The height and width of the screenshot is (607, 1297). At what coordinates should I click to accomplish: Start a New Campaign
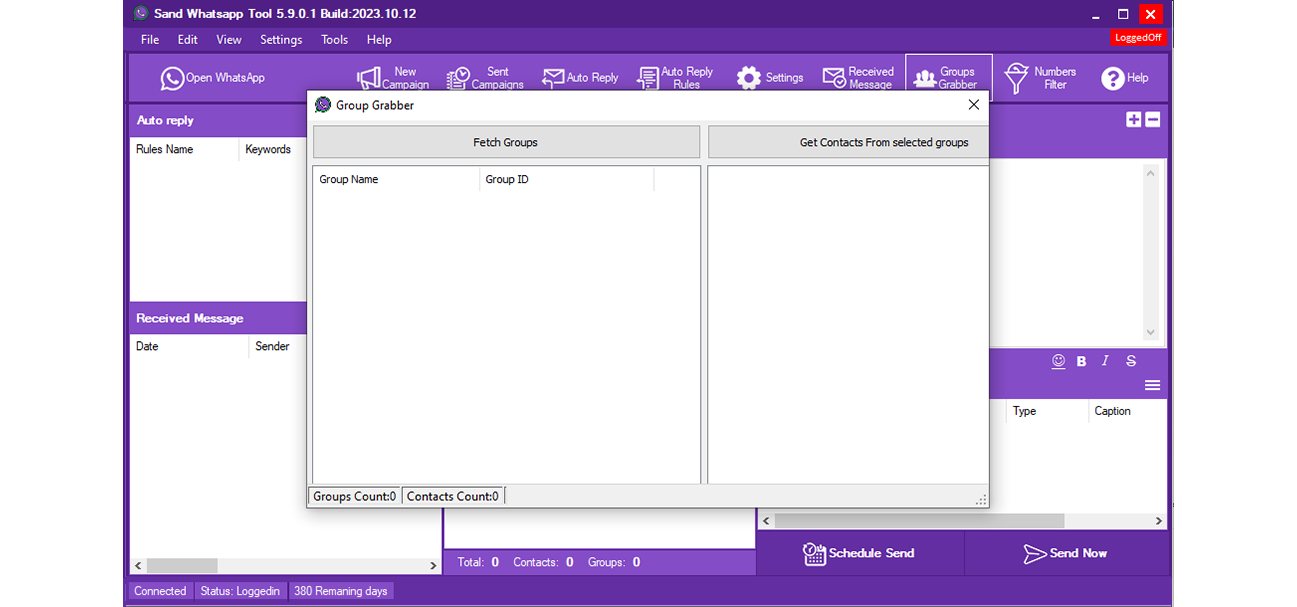(x=393, y=78)
